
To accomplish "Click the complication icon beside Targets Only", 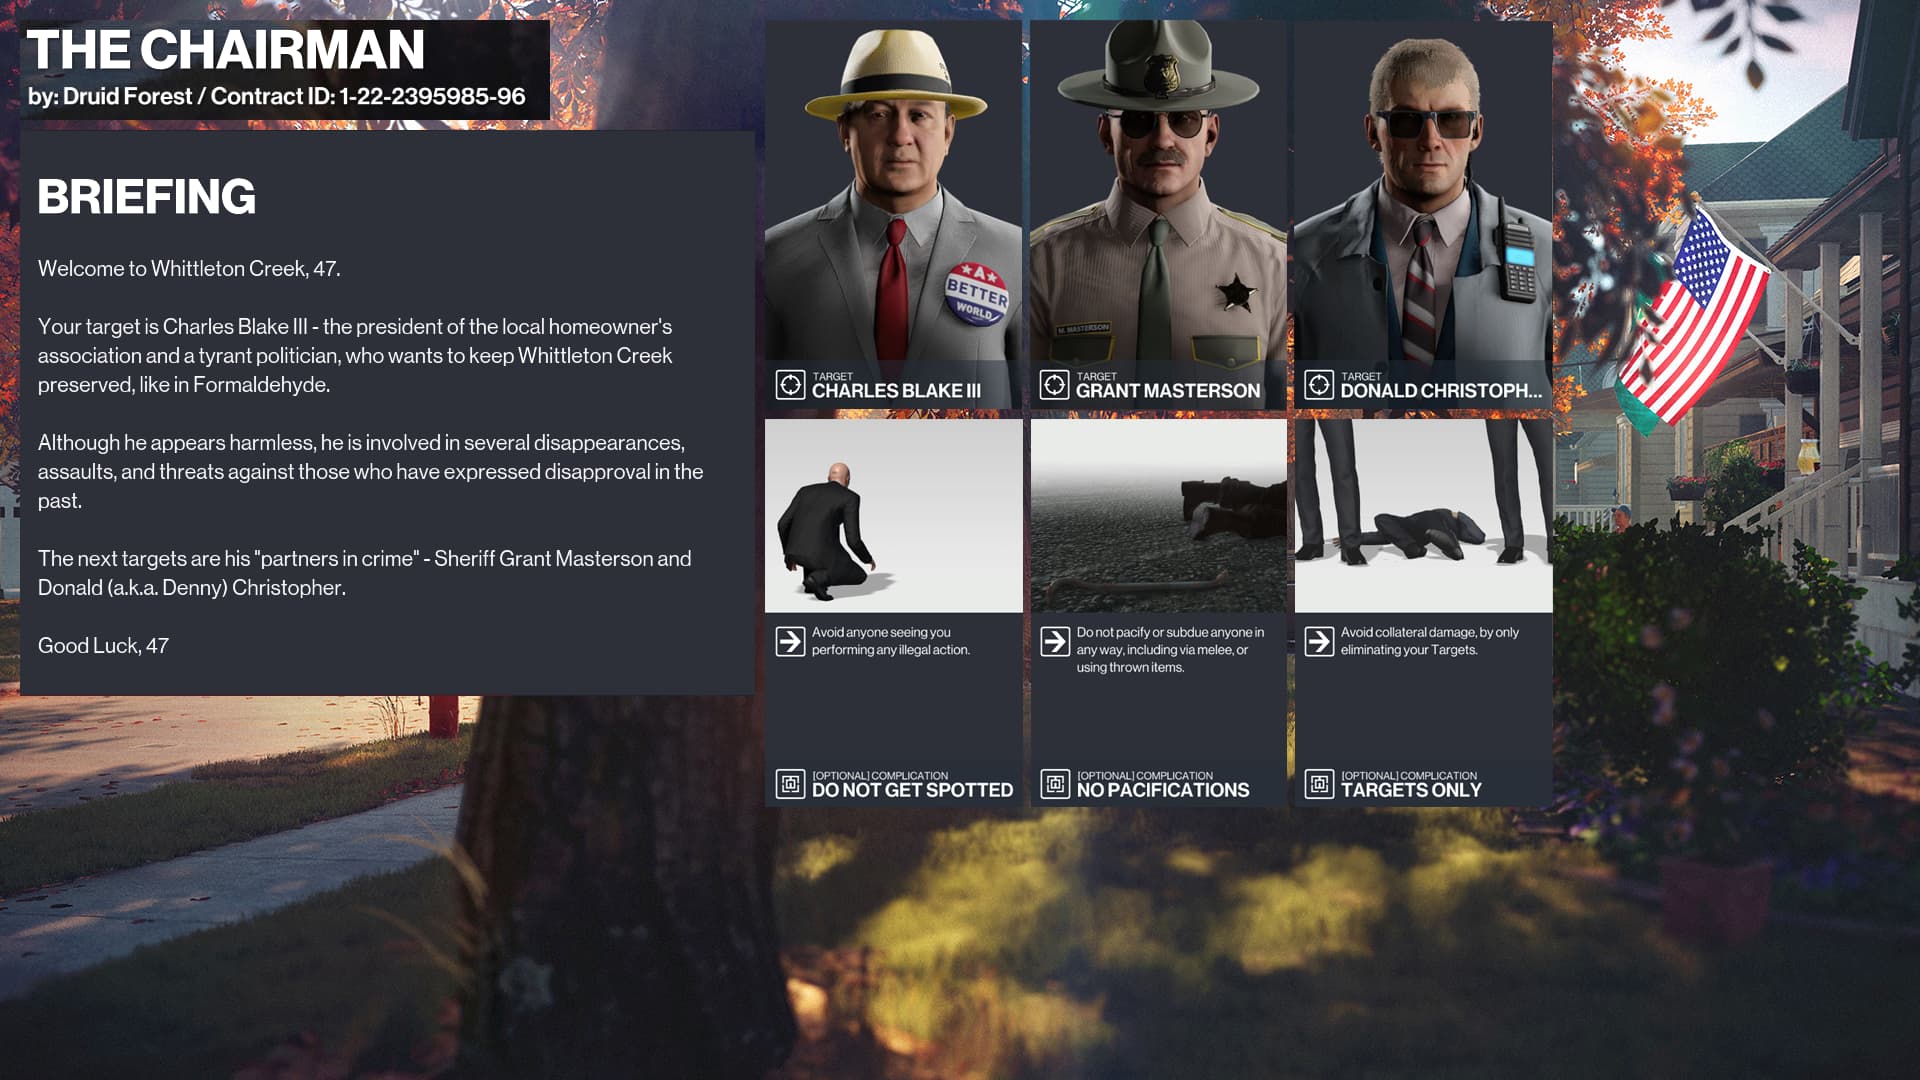I will 1319,784.
